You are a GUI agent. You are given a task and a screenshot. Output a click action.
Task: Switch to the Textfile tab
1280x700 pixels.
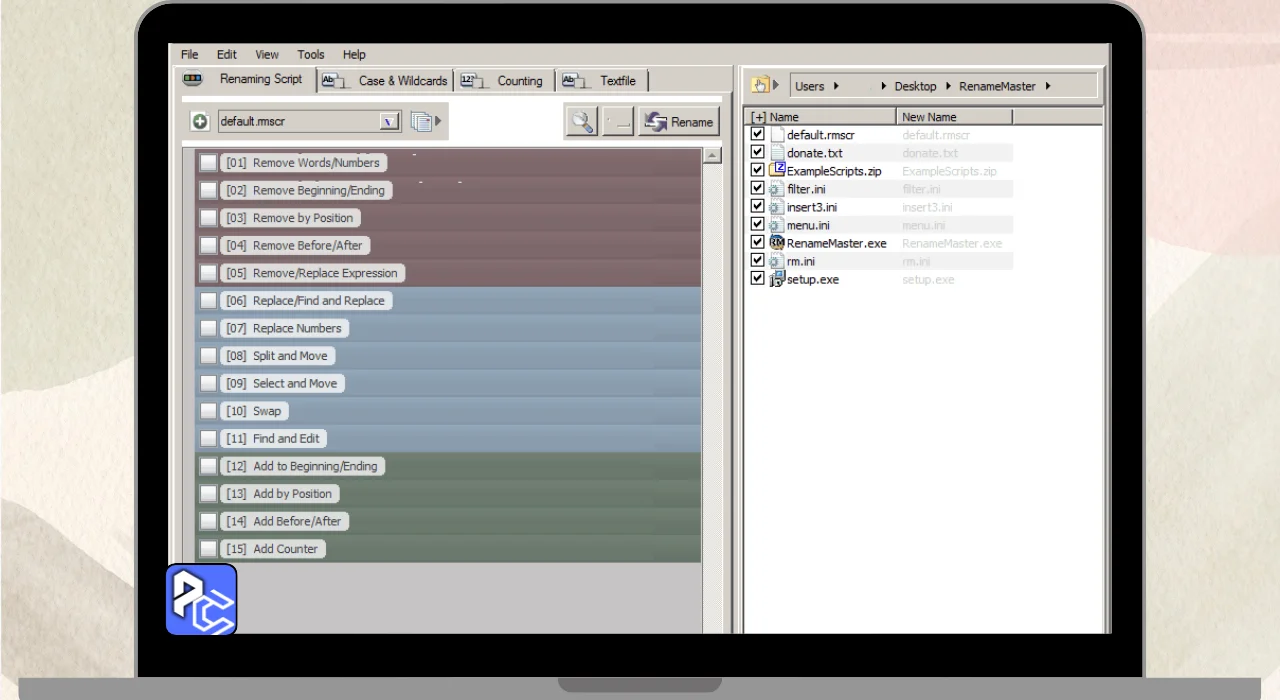(603, 81)
